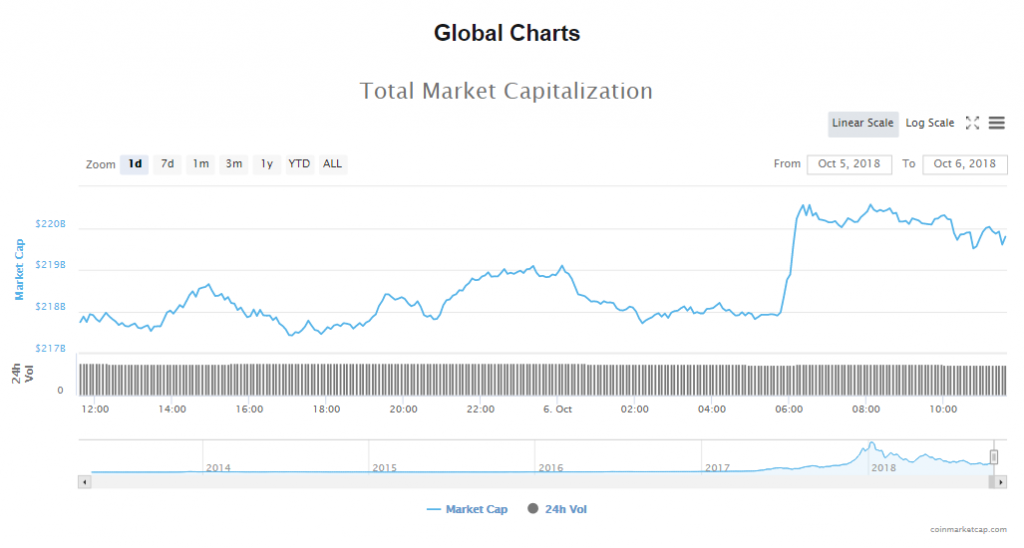Screen dimensions: 1024x548
Task: Click the navigator left scroll arrow
Action: coord(84,482)
